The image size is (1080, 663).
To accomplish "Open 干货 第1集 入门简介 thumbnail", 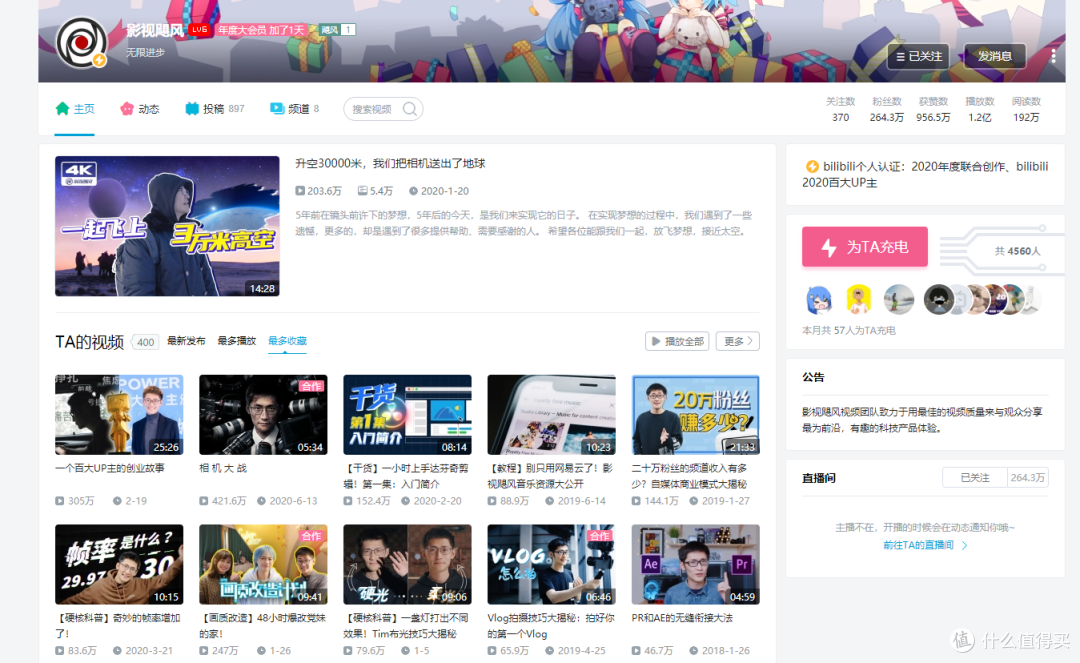I will [x=407, y=414].
